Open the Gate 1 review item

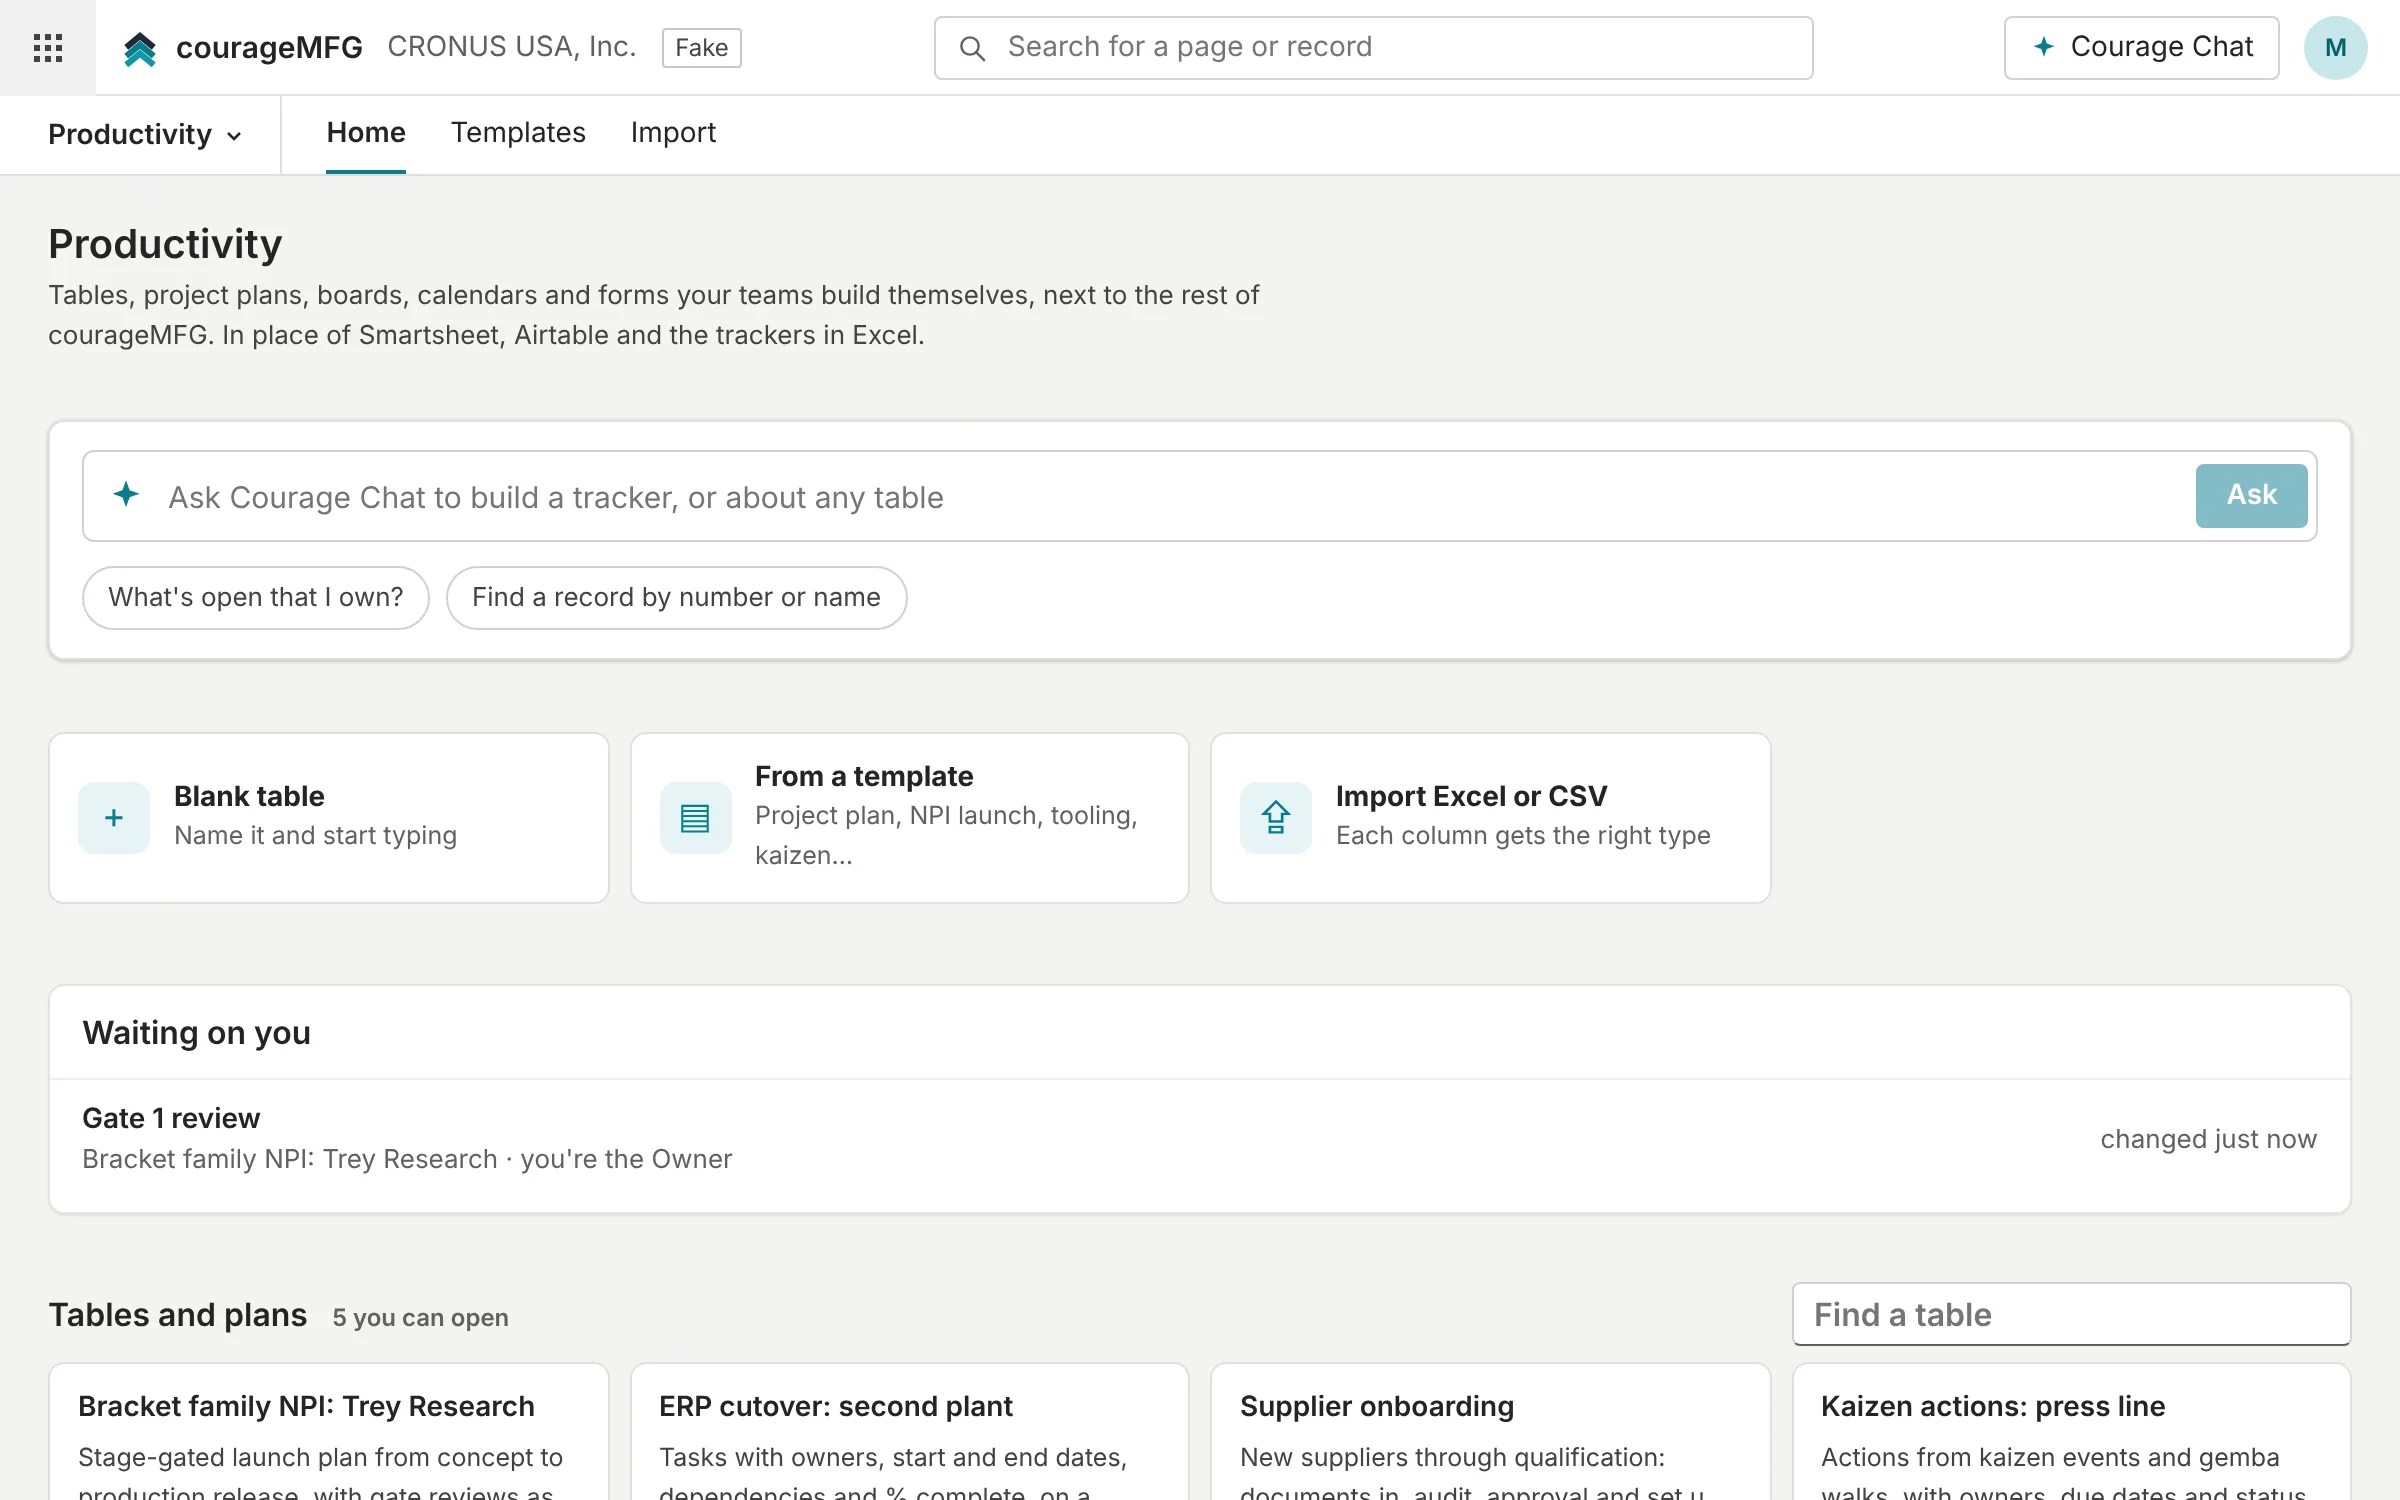[1200, 1139]
